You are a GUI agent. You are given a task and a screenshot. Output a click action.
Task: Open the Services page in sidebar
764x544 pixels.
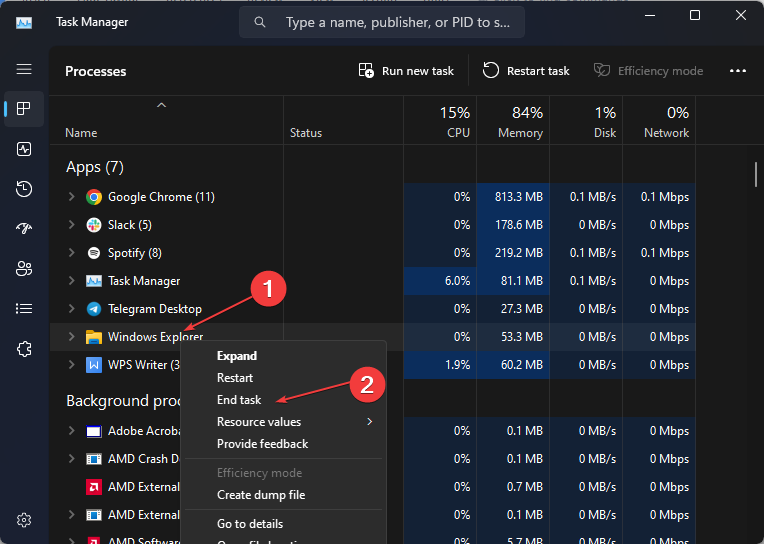(x=24, y=349)
